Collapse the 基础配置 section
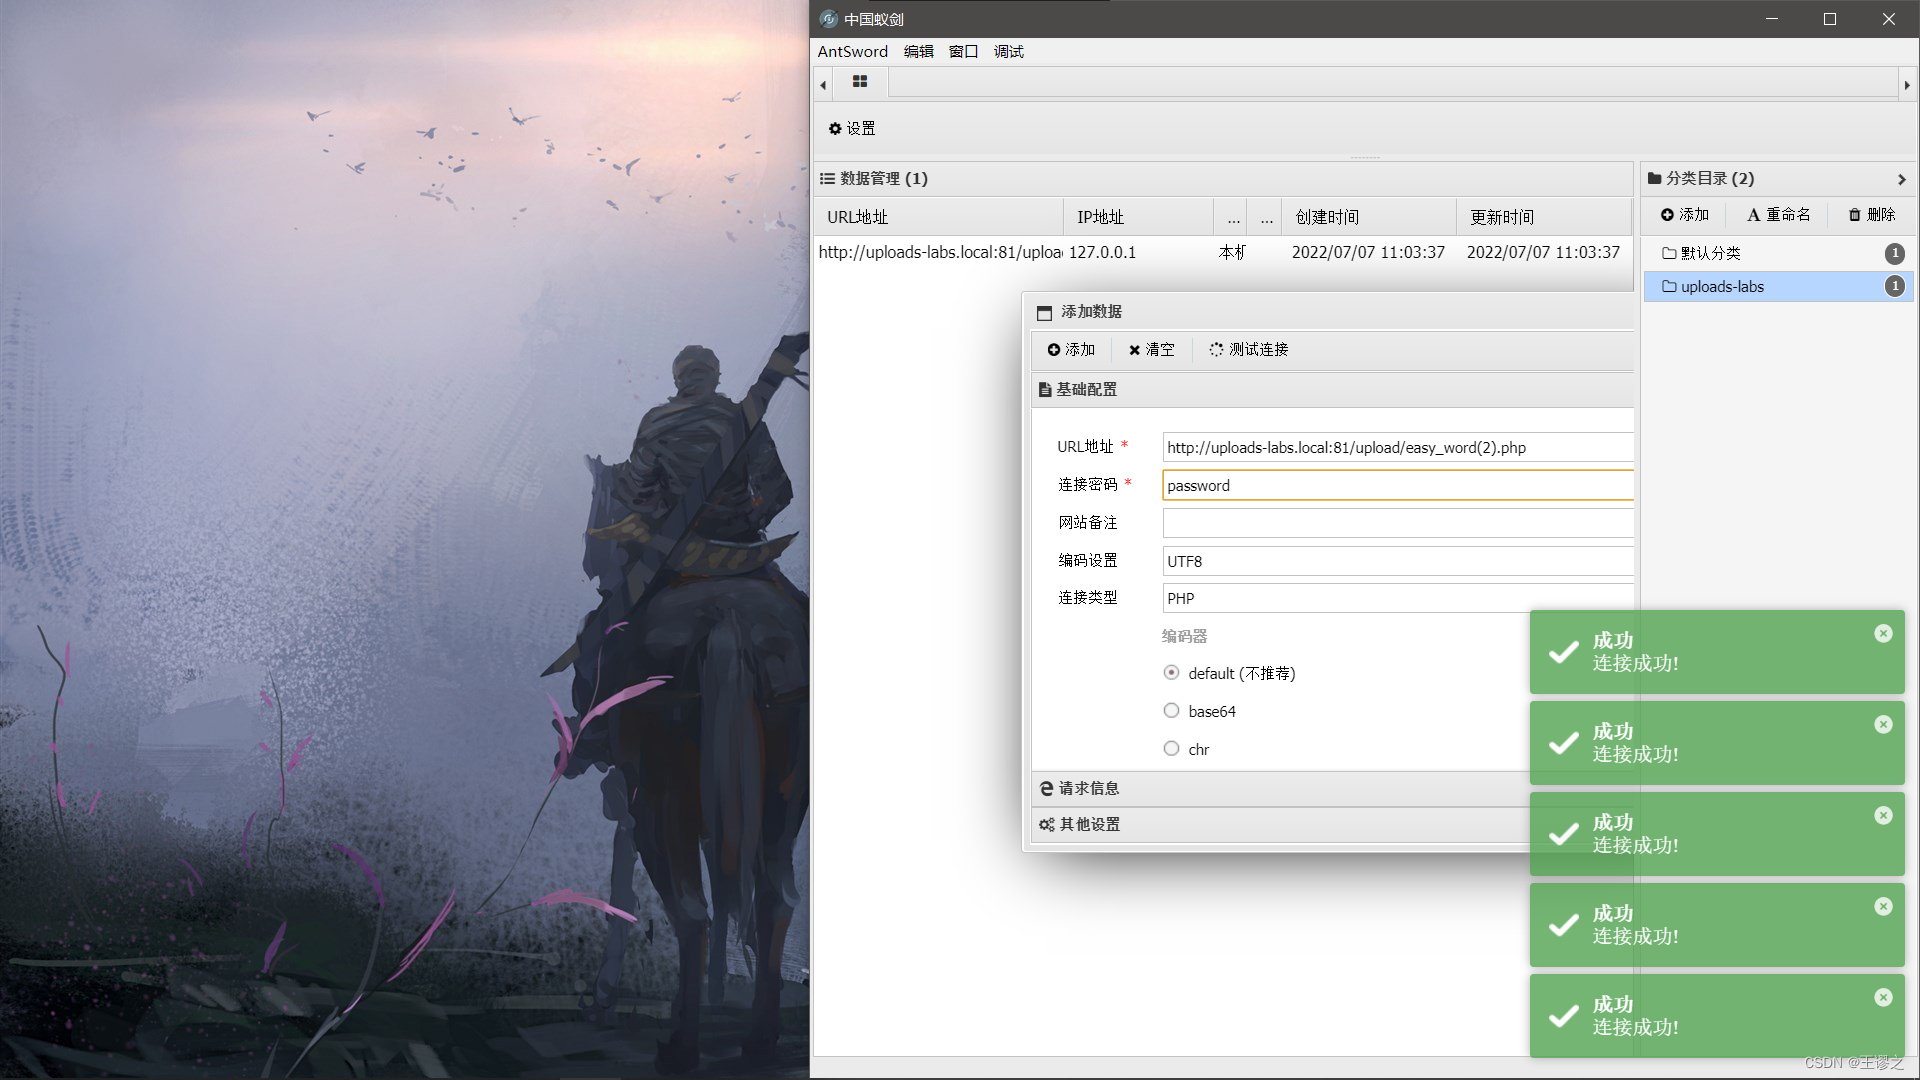The width and height of the screenshot is (1920, 1080). tap(1332, 389)
